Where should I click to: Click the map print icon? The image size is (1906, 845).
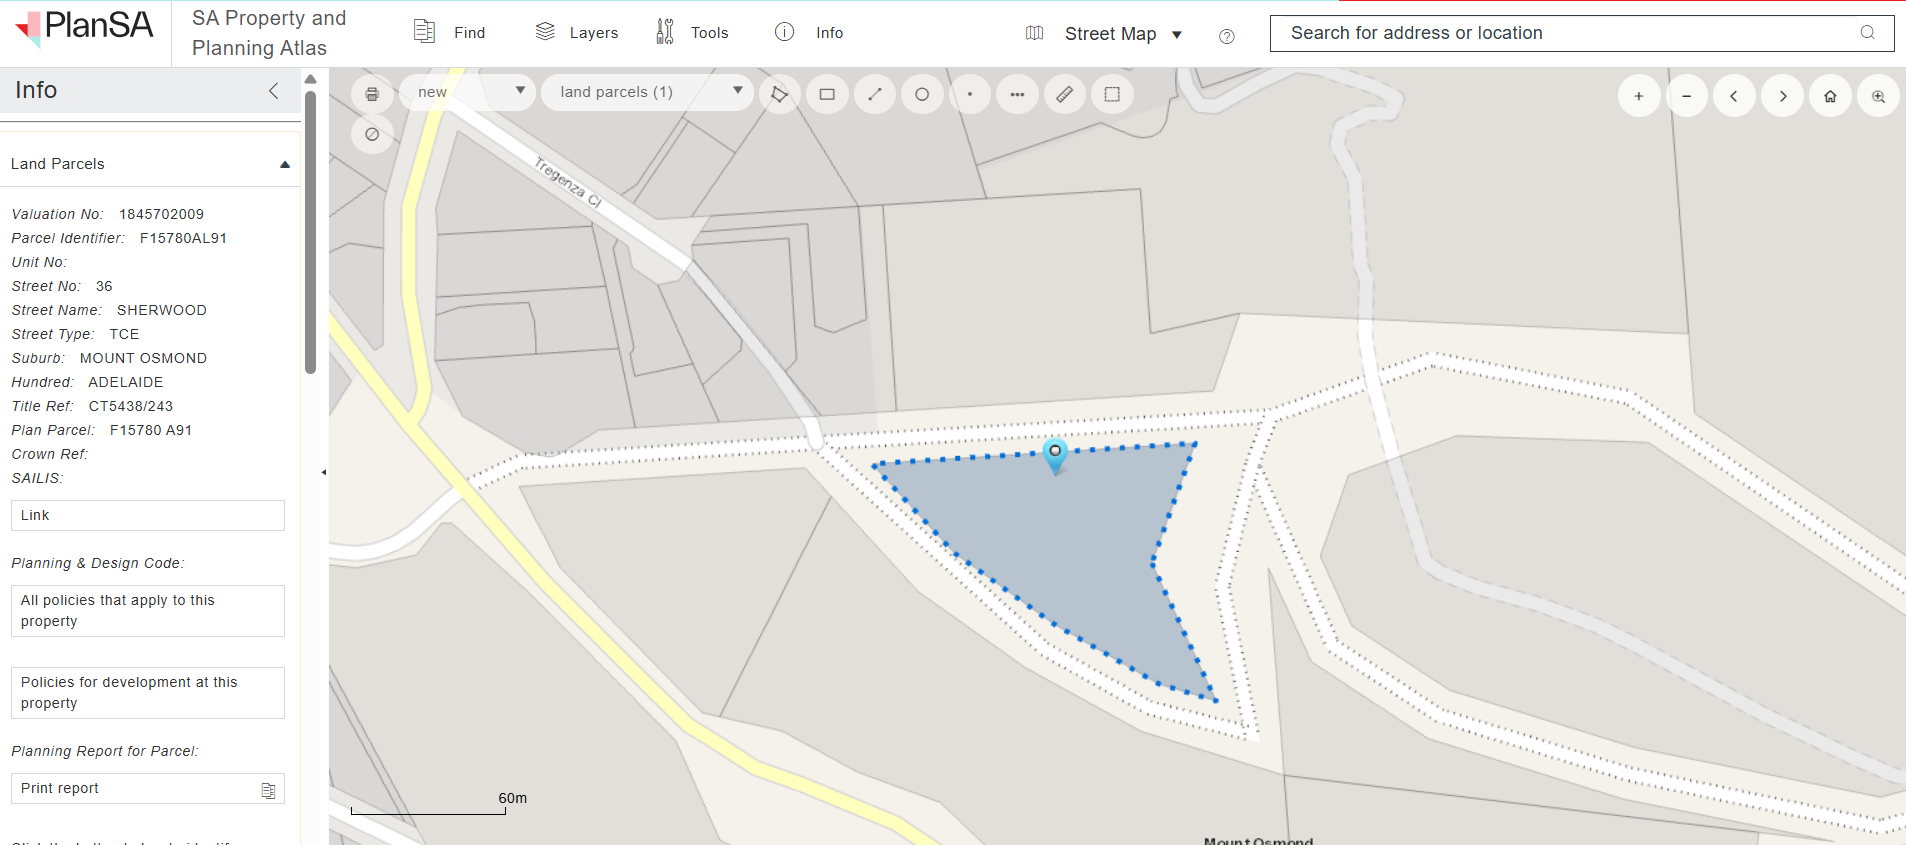click(372, 94)
